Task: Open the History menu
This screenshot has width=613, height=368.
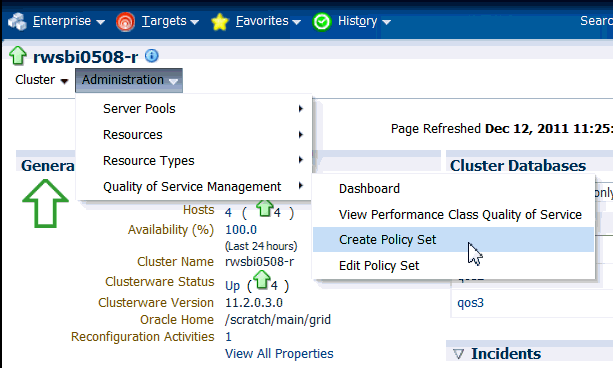Action: click(364, 21)
